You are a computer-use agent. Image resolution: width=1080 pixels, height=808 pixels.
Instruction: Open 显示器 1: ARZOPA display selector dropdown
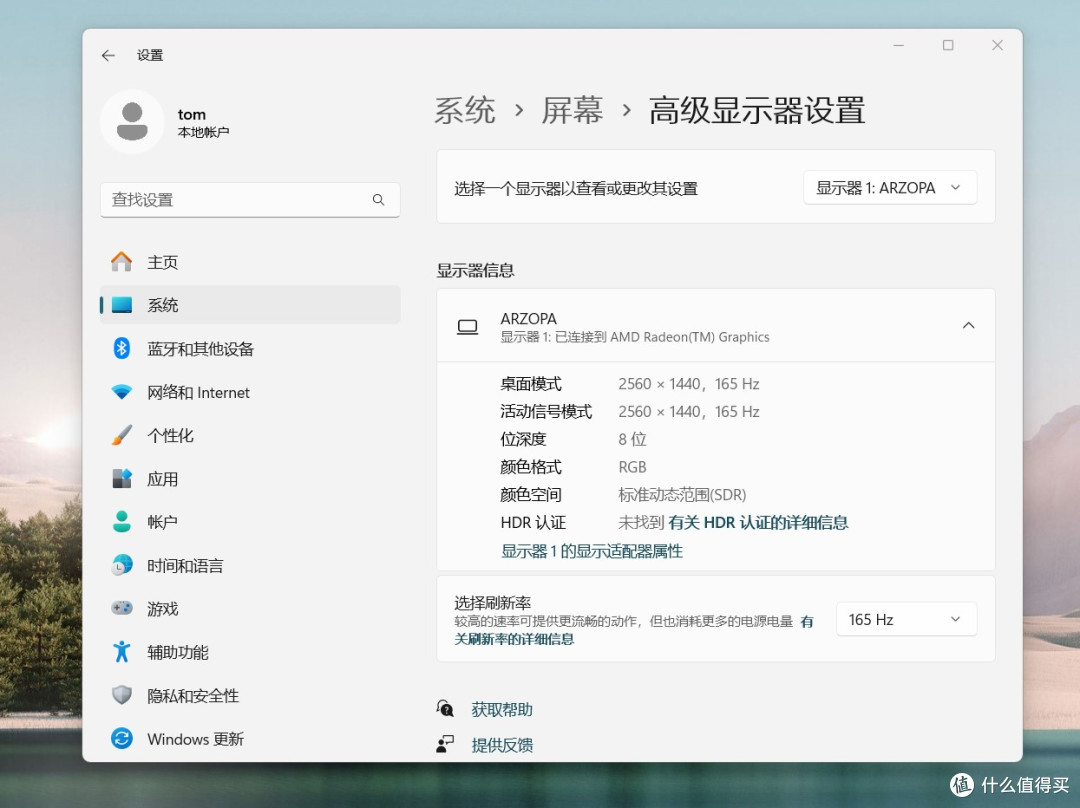890,187
